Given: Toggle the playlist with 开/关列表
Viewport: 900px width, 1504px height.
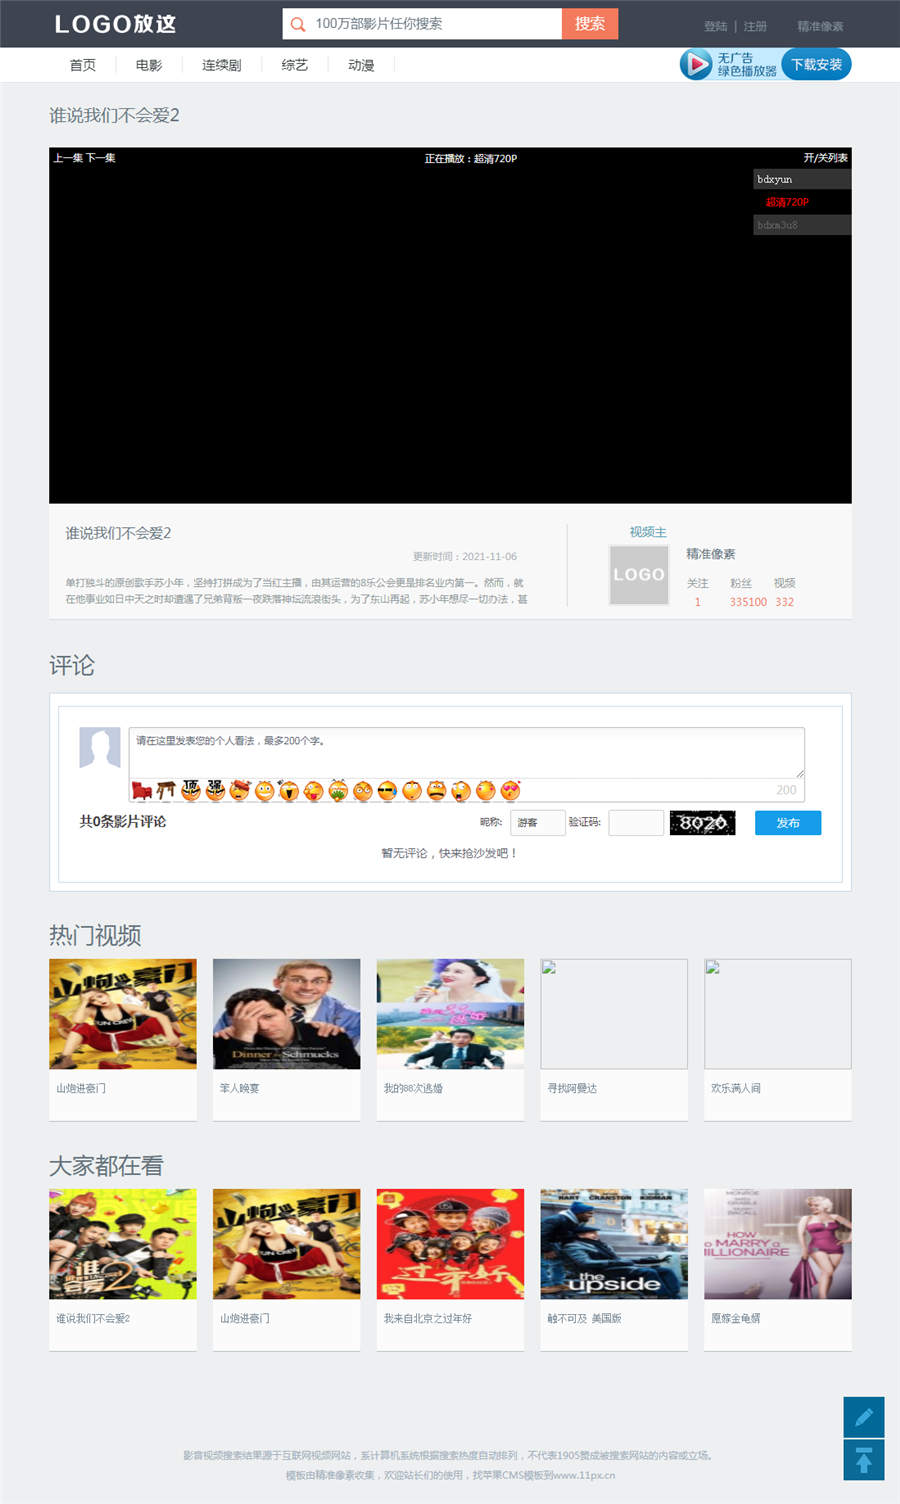Looking at the screenshot, I should tap(825, 158).
